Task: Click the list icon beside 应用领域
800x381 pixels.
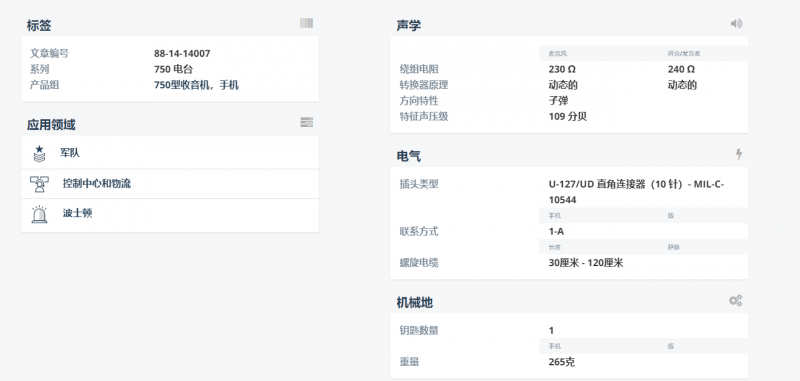Action: pos(306,122)
